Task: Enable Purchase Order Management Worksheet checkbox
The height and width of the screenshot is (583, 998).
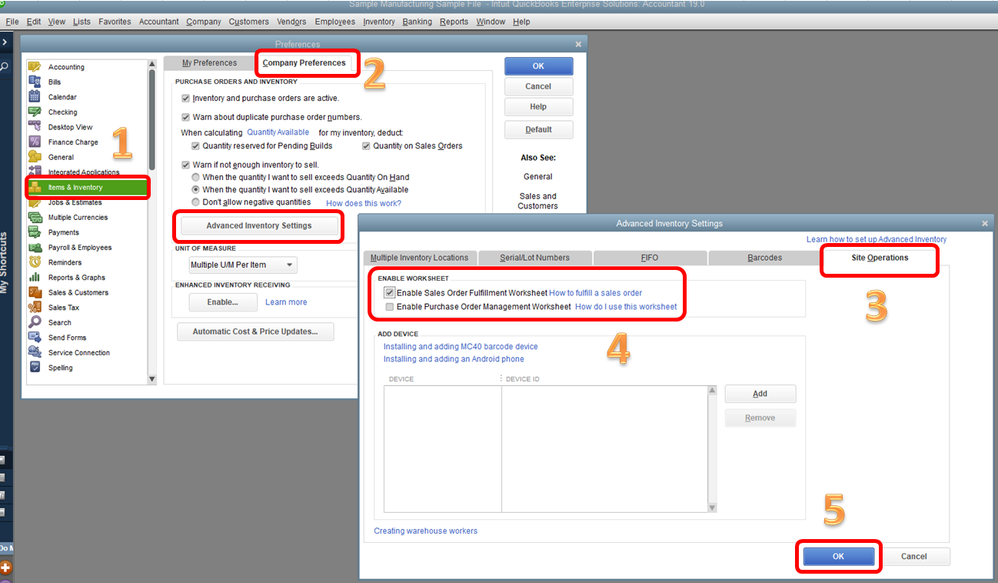Action: [x=389, y=307]
